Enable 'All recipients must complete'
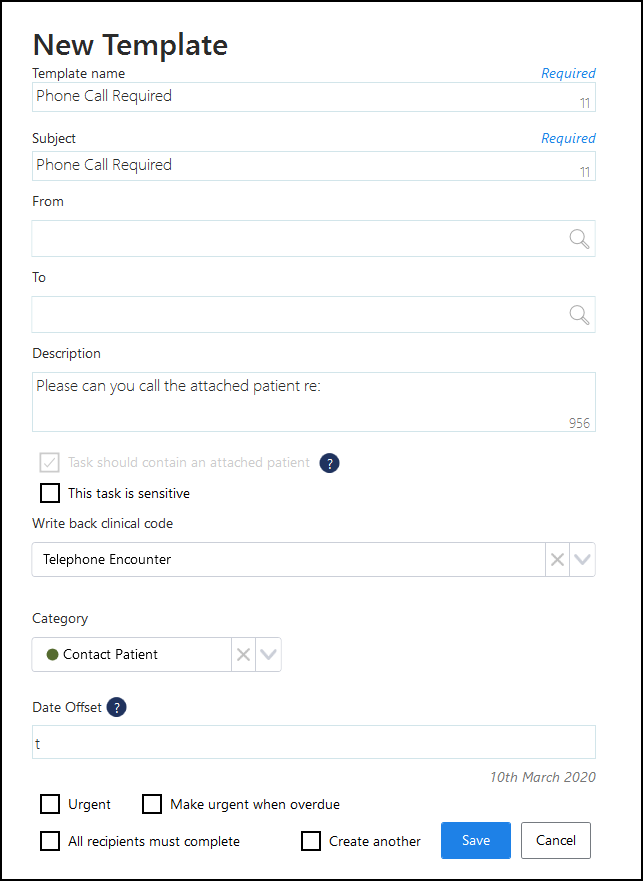The height and width of the screenshot is (881, 643). click(x=50, y=841)
